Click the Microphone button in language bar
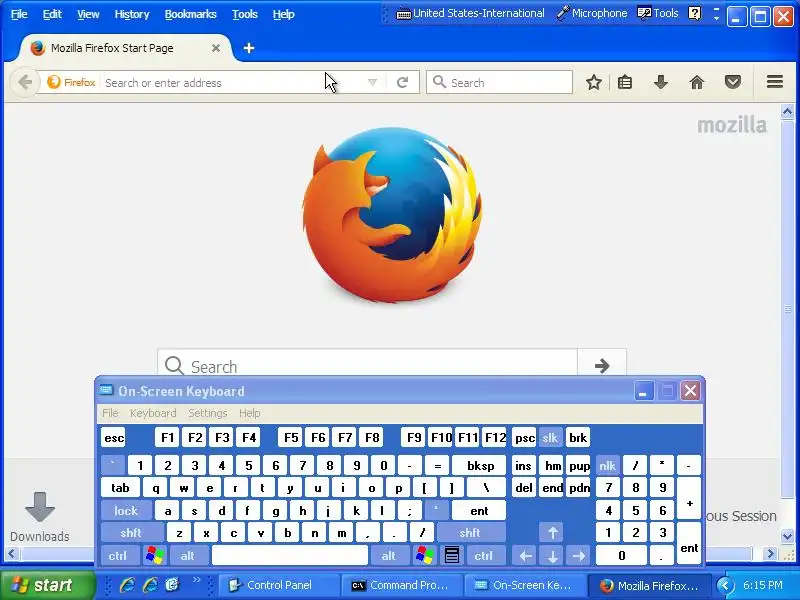Screen dimensions: 800x600 [592, 14]
